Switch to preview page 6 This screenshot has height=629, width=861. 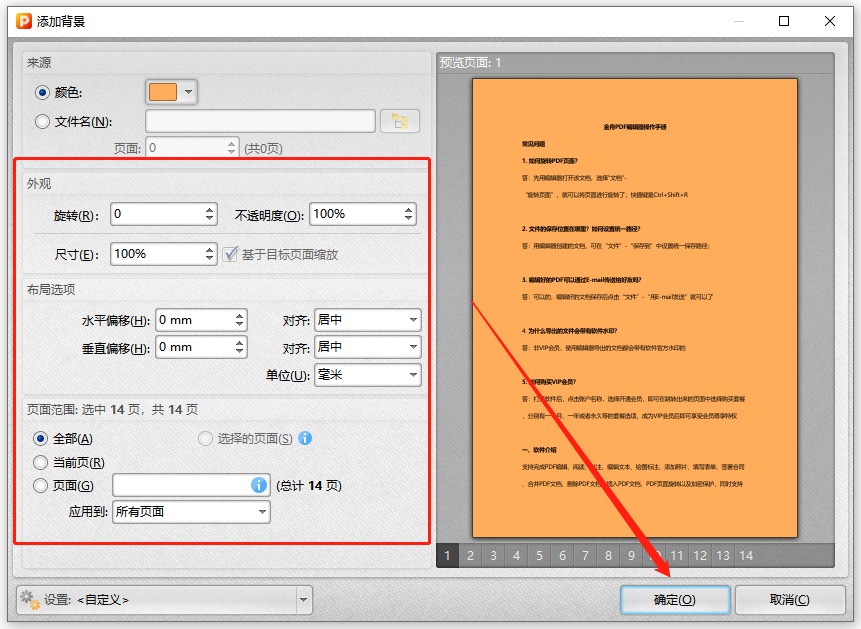tap(563, 555)
